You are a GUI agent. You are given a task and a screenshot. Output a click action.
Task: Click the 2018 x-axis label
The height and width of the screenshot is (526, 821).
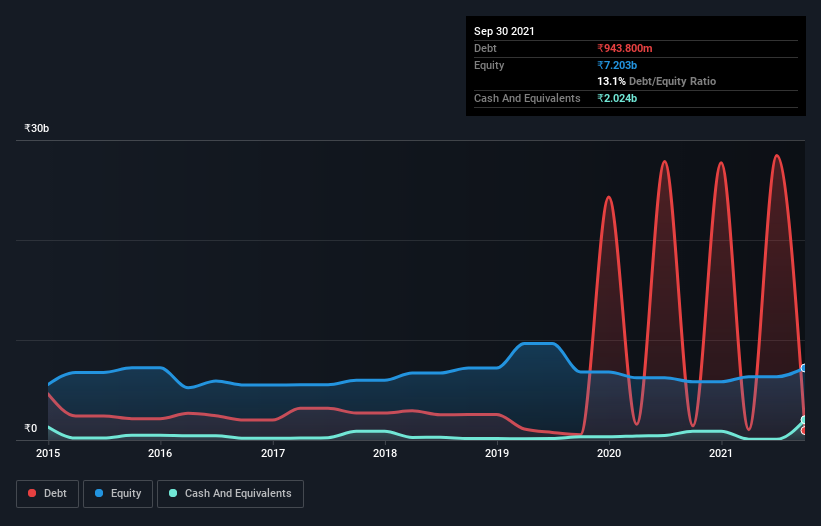coord(385,453)
